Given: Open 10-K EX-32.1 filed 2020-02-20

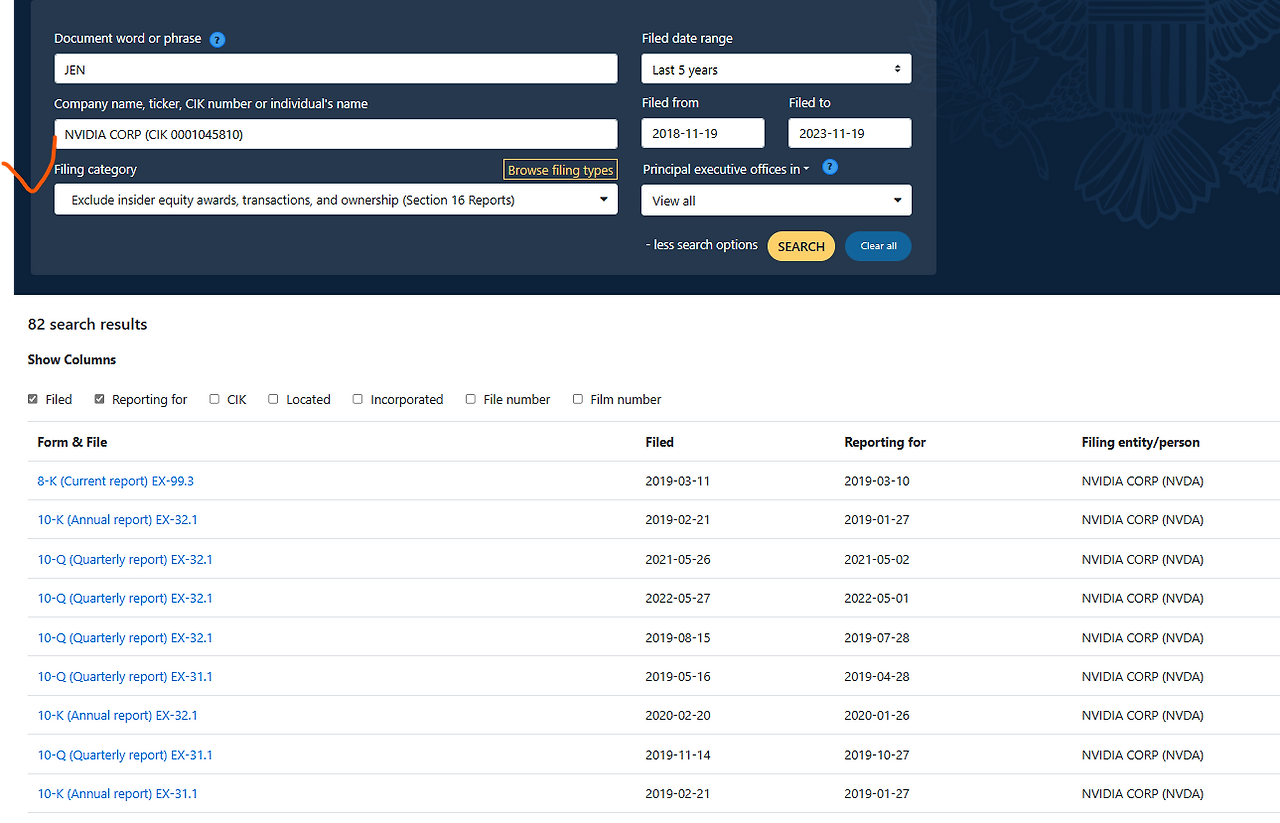Looking at the screenshot, I should 118,716.
